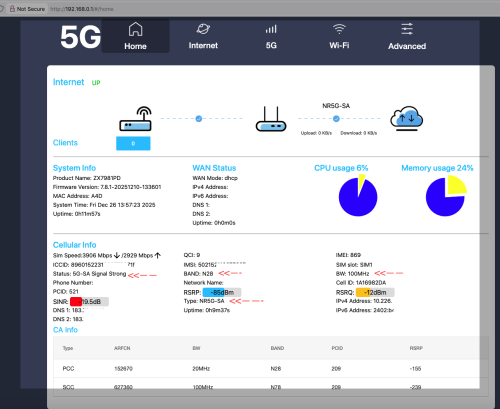Click the NR5G-SA link checkmark dot
Image resolution: width=500 pixels, height=409 pixels.
[336, 118]
